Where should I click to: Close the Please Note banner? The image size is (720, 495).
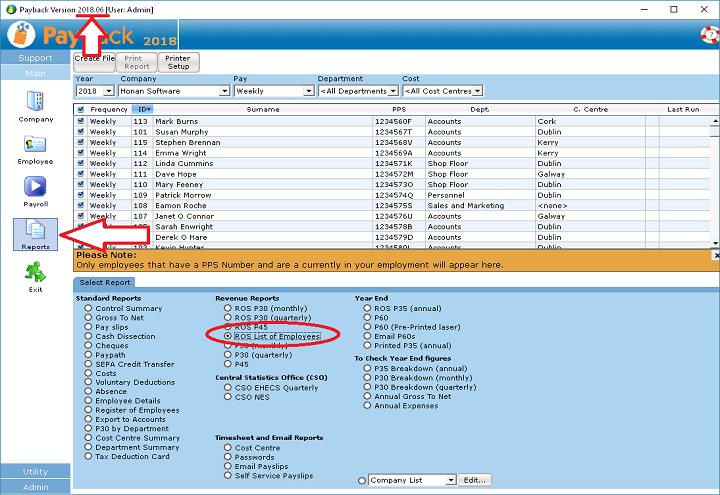coord(716,255)
